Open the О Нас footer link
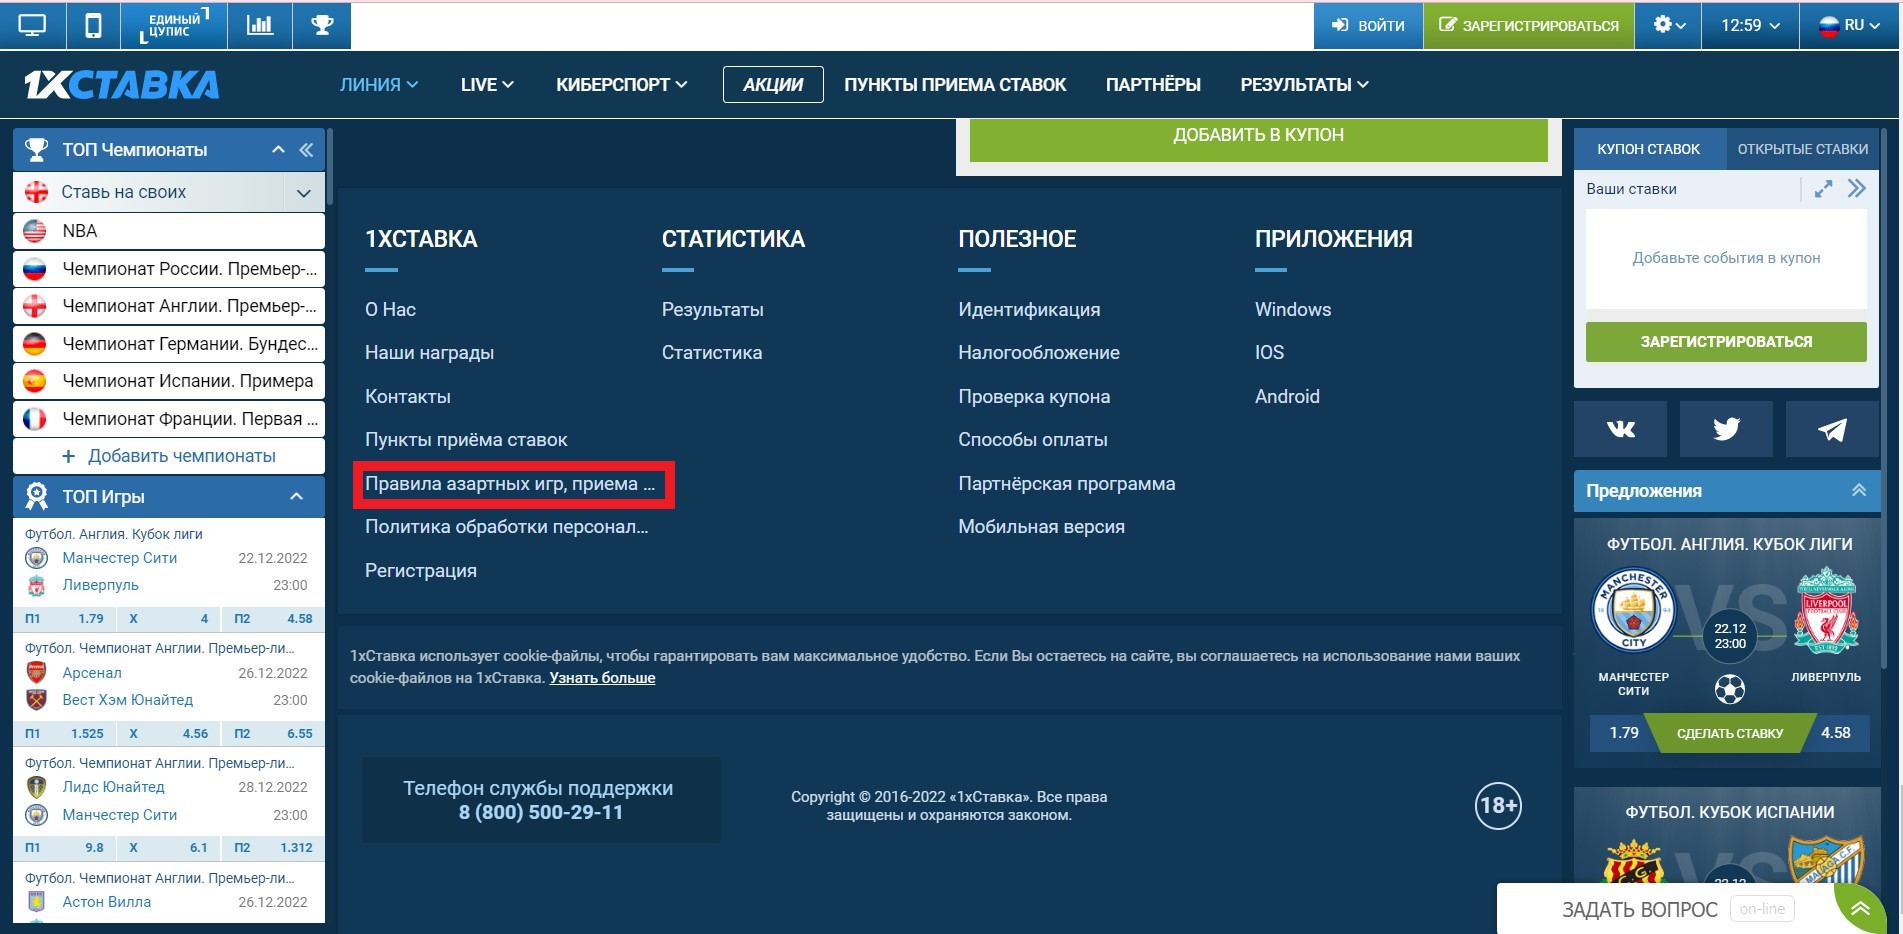Viewport: 1903px width, 934px height. coord(390,310)
